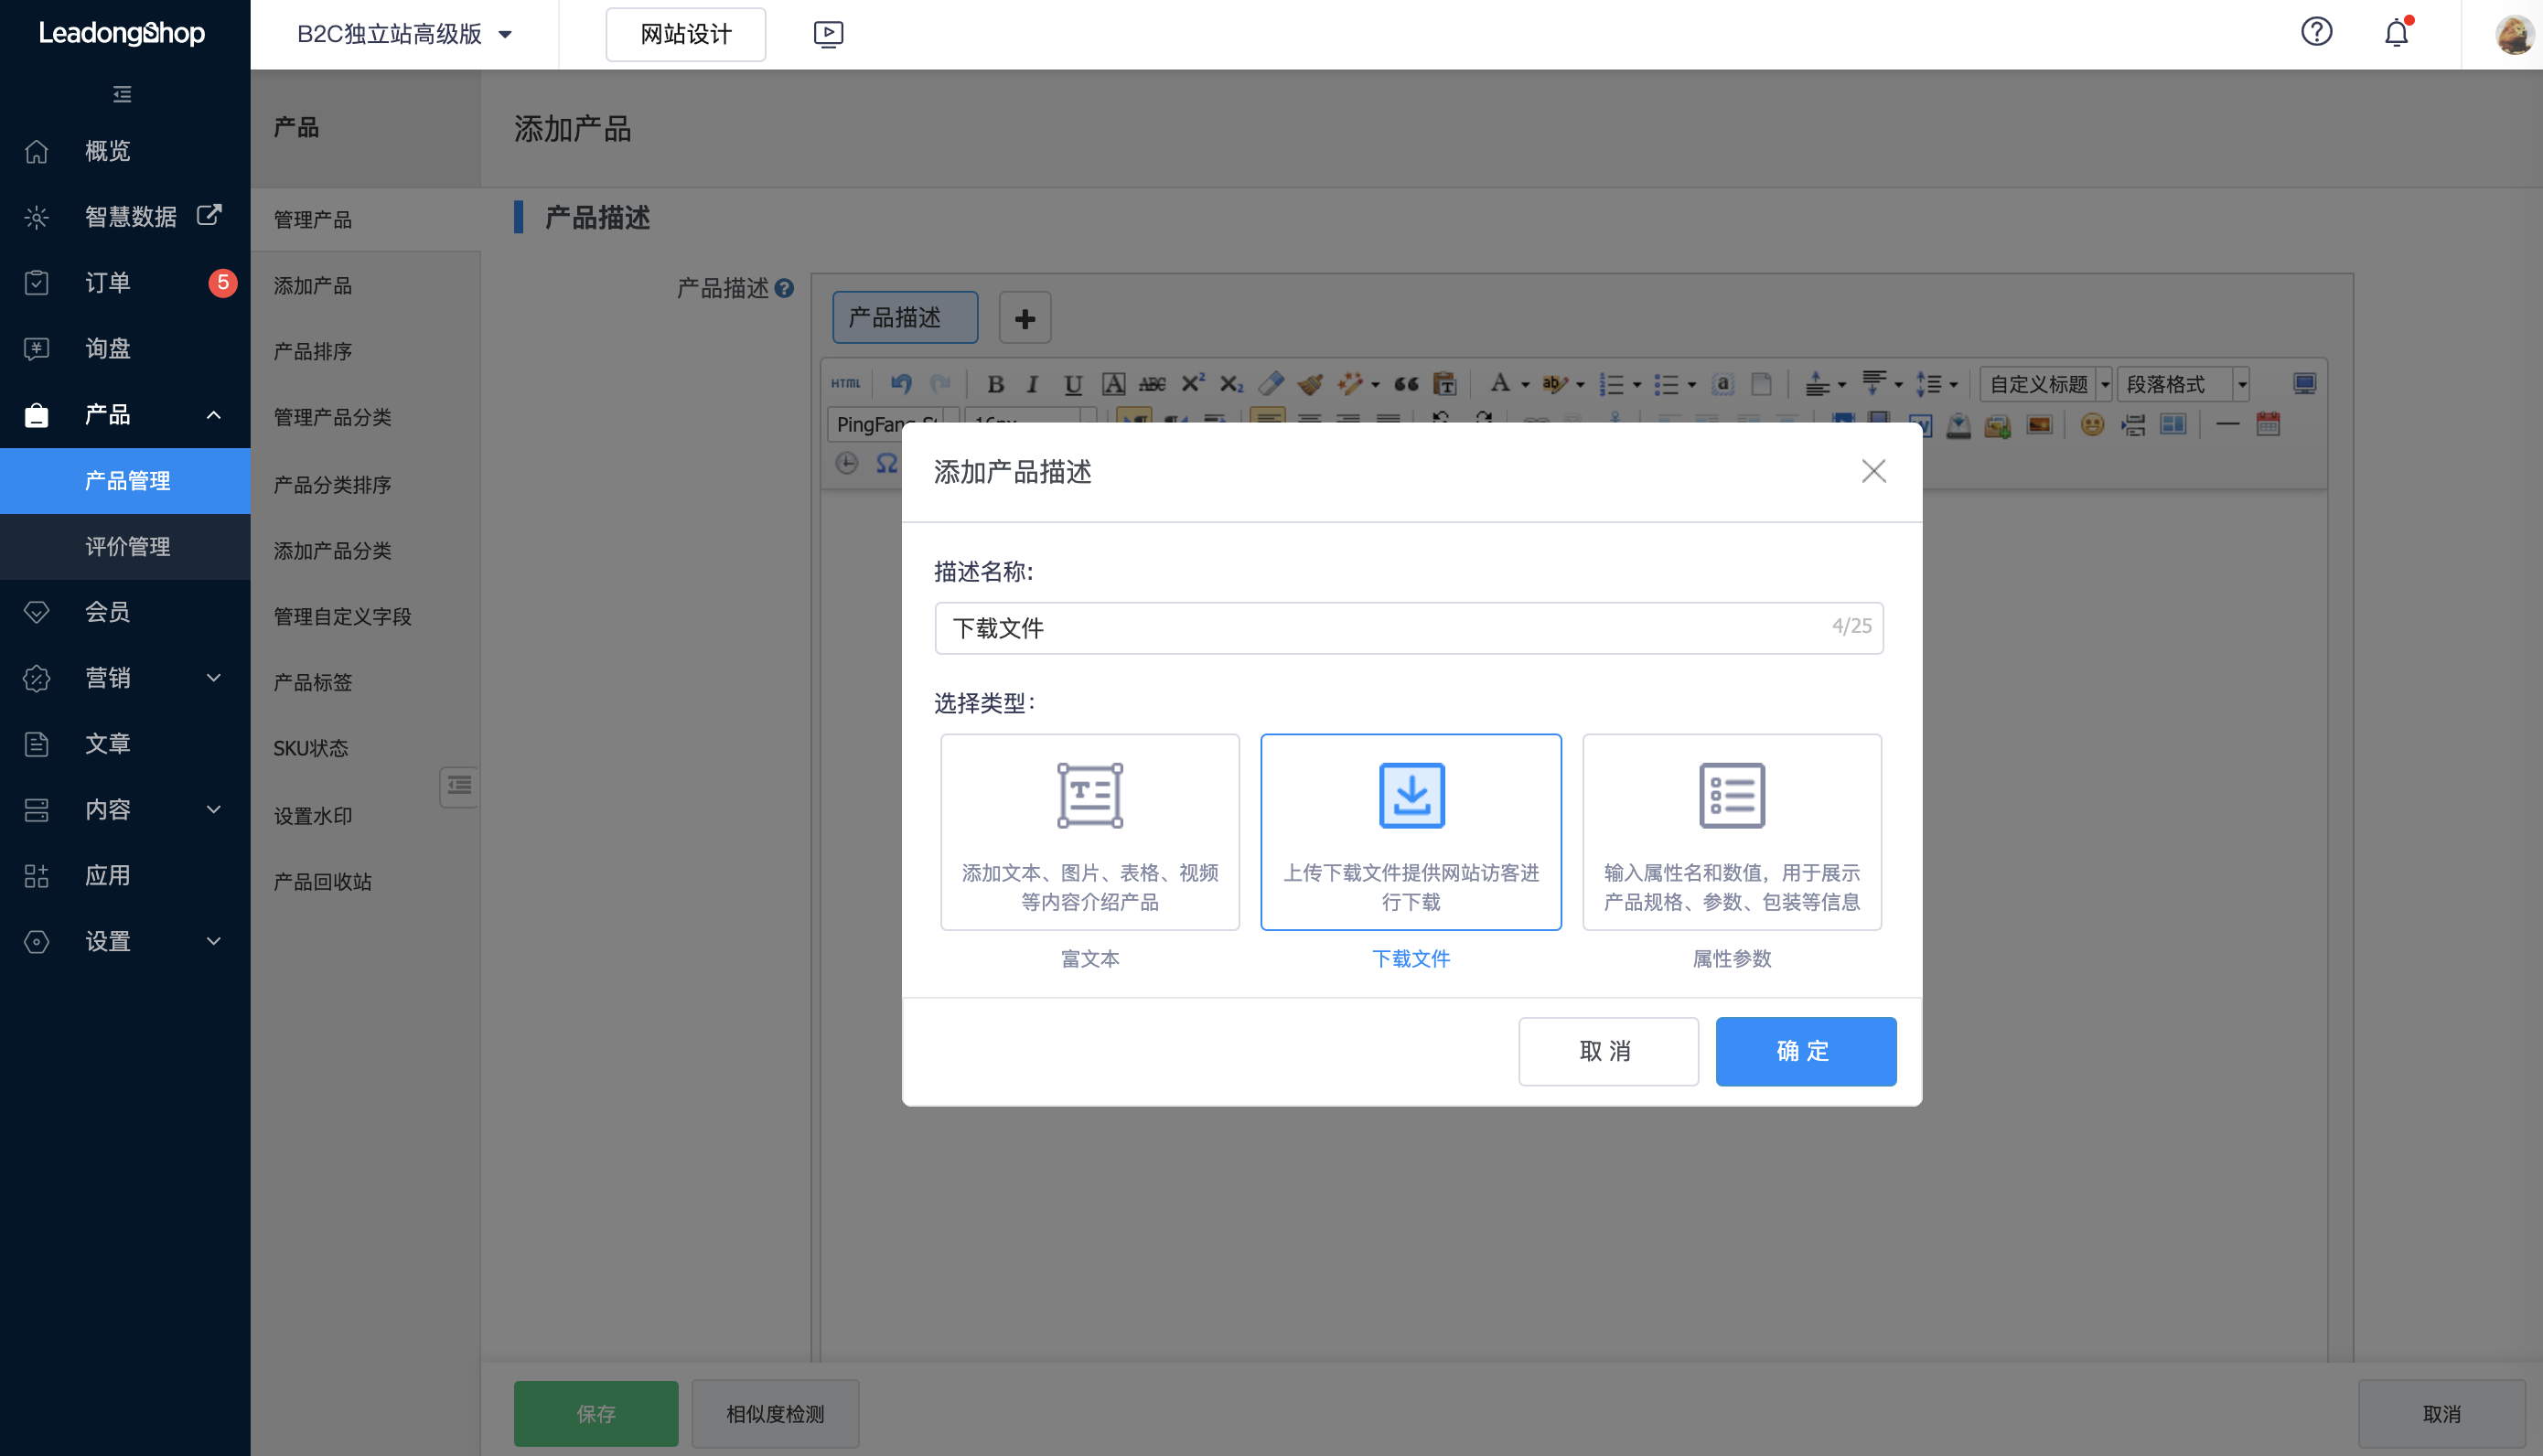Toggle HTML source view in the editor toolbar

point(846,383)
